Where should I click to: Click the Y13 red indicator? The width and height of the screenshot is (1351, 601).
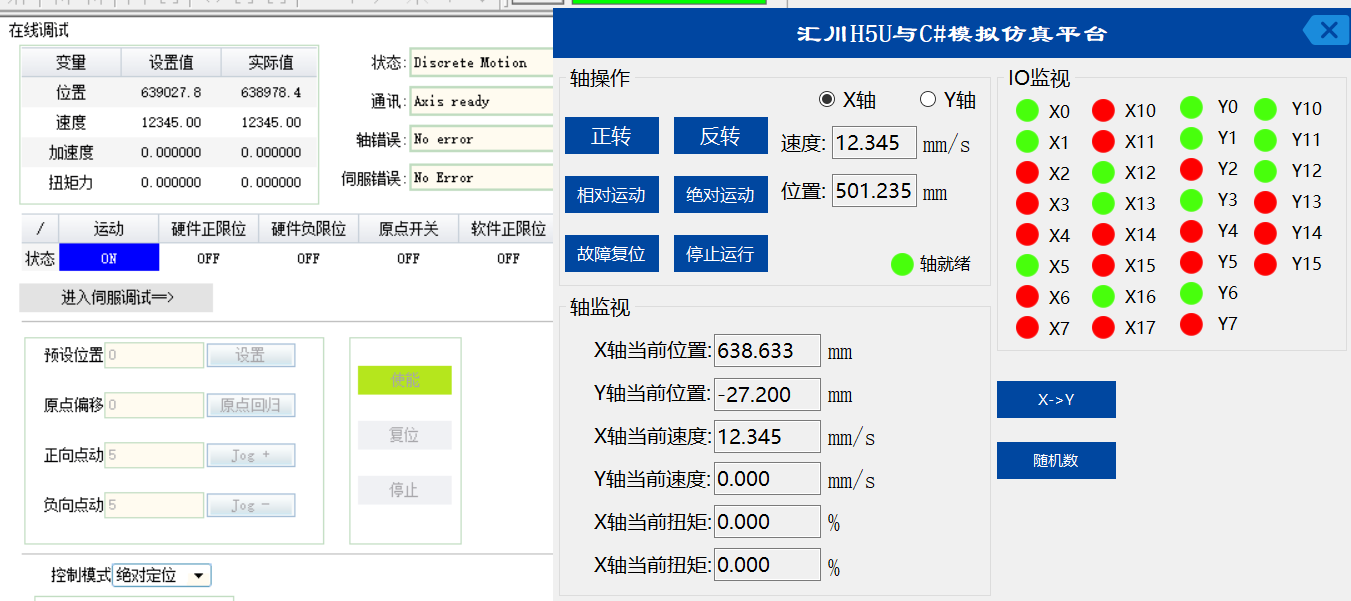tap(1265, 202)
